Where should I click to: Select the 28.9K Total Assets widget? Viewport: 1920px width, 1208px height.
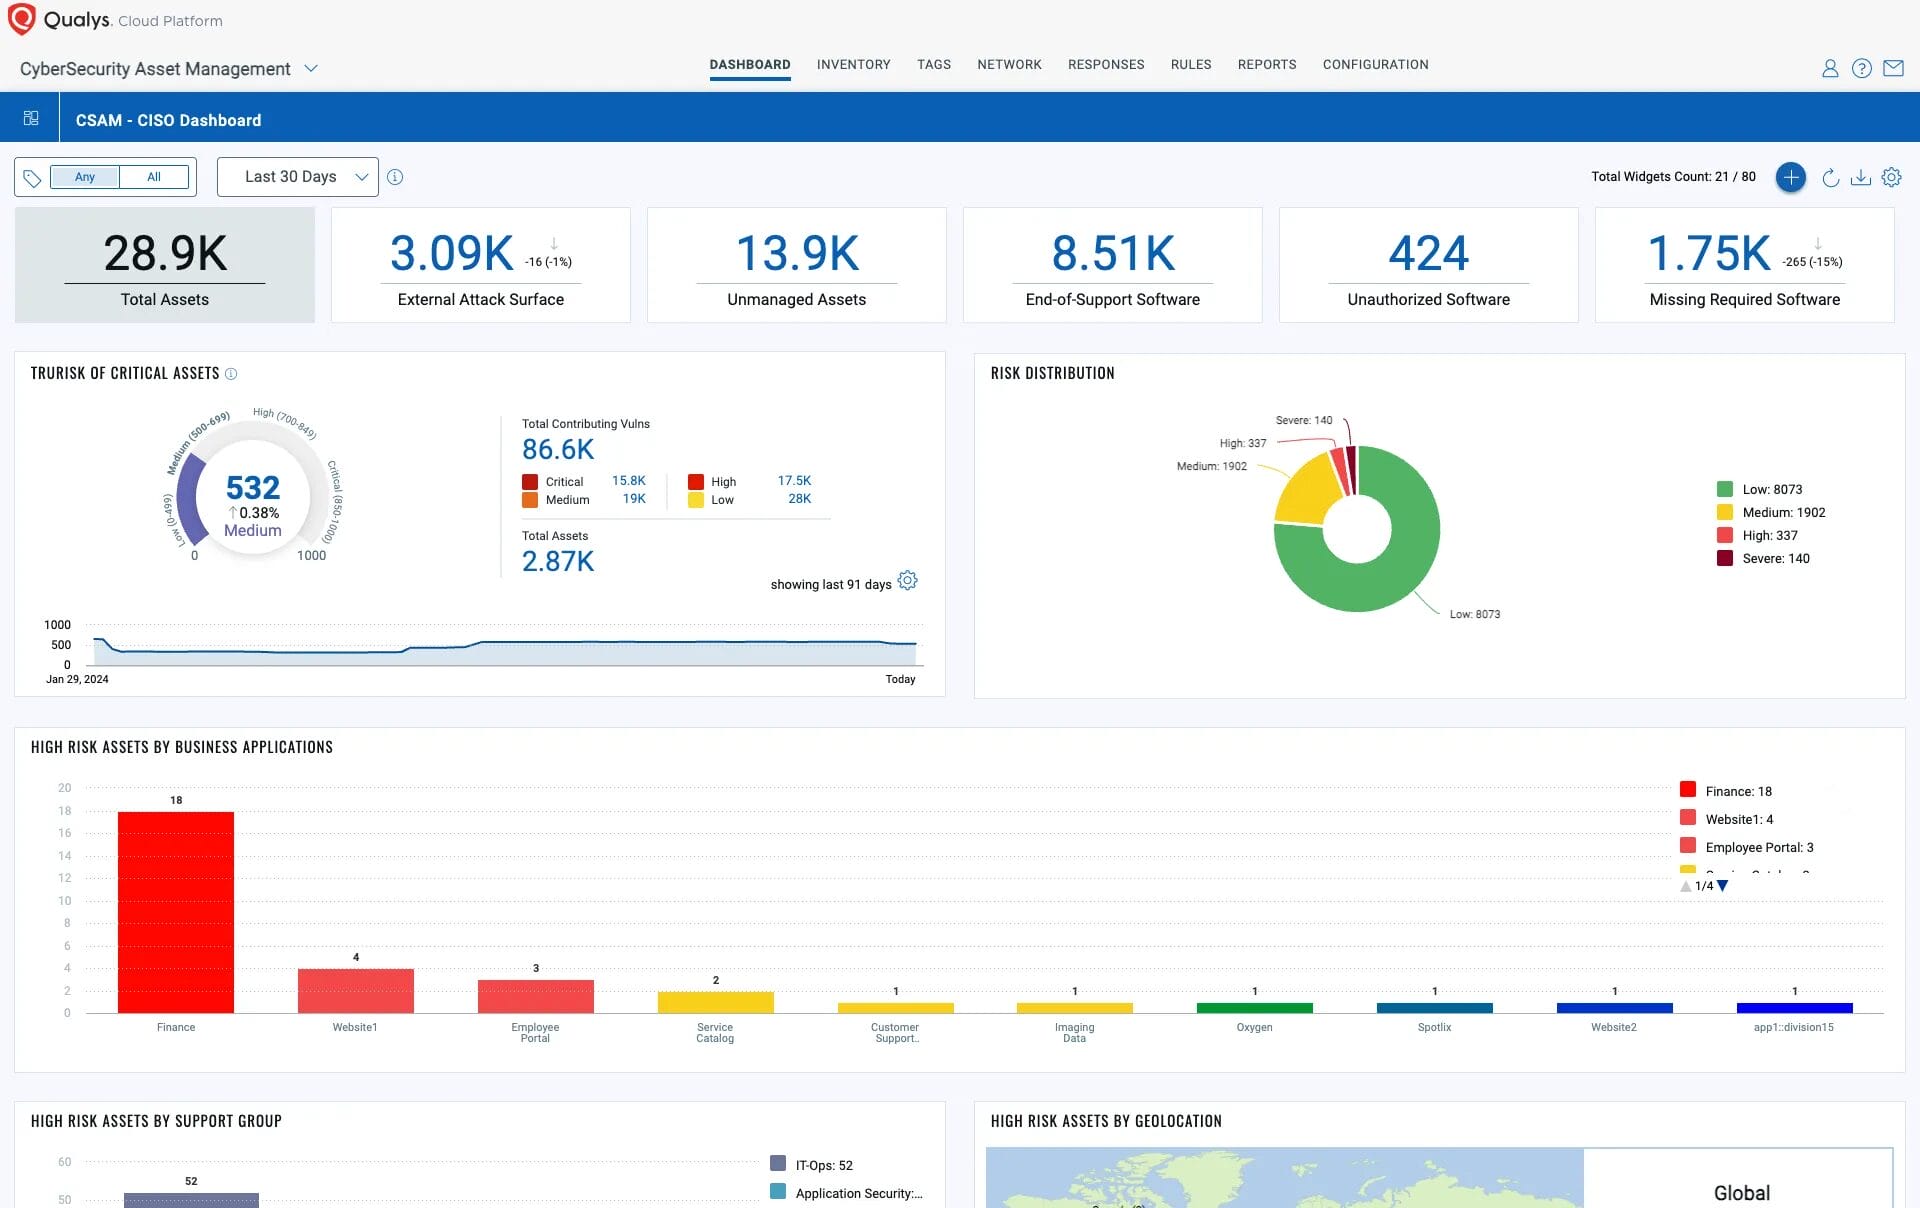point(163,264)
